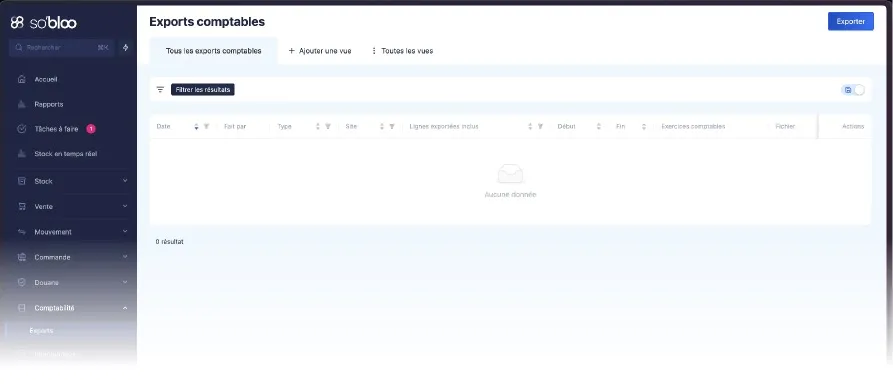This screenshot has height=387, width=893.
Task: Click the Date column filter funnel
Action: click(206, 126)
